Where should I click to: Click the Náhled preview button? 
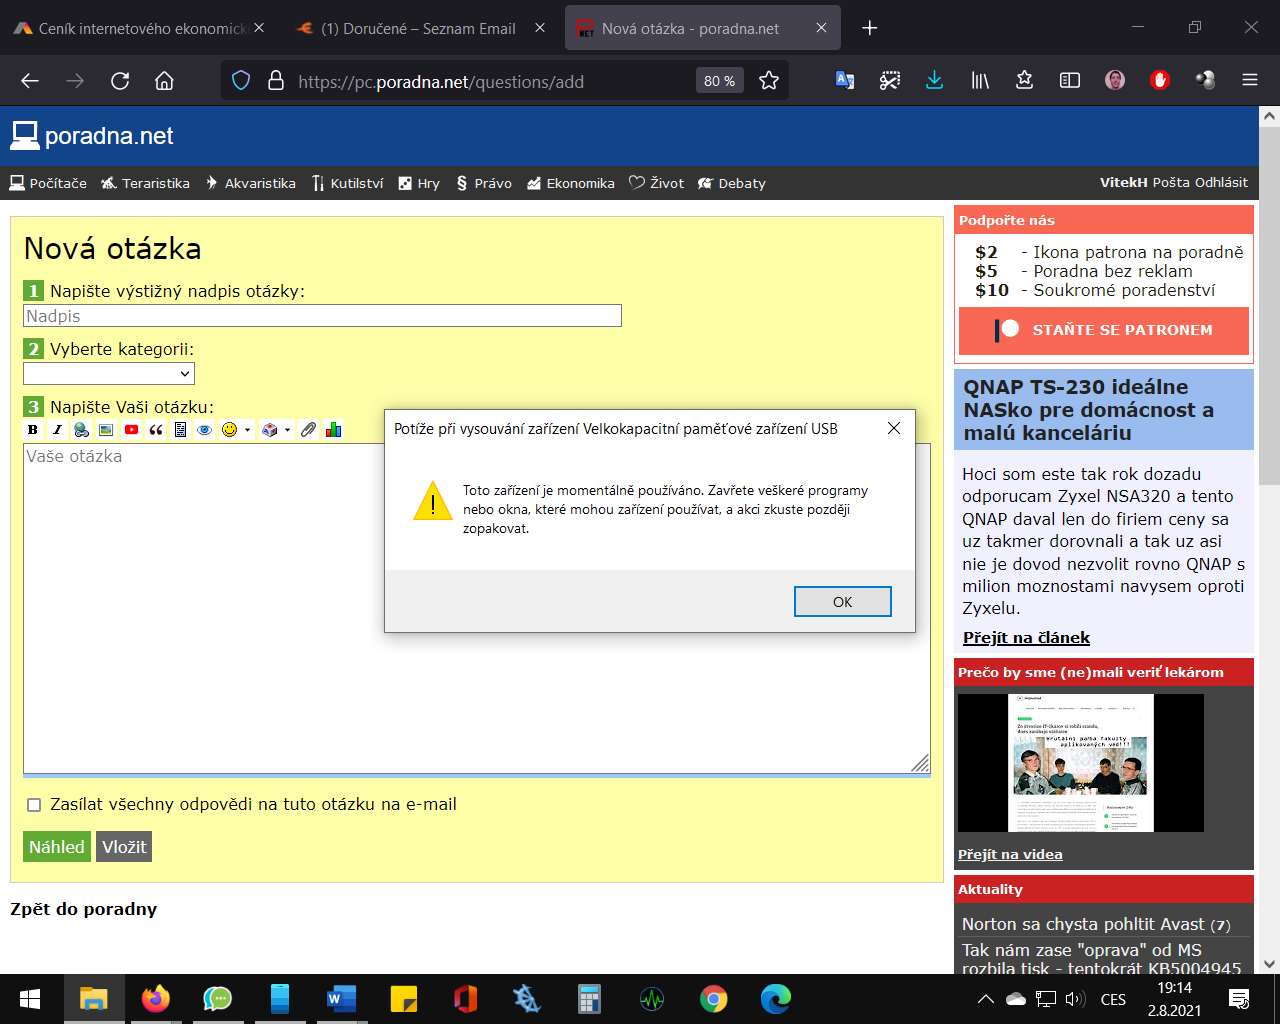pyautogui.click(x=57, y=847)
